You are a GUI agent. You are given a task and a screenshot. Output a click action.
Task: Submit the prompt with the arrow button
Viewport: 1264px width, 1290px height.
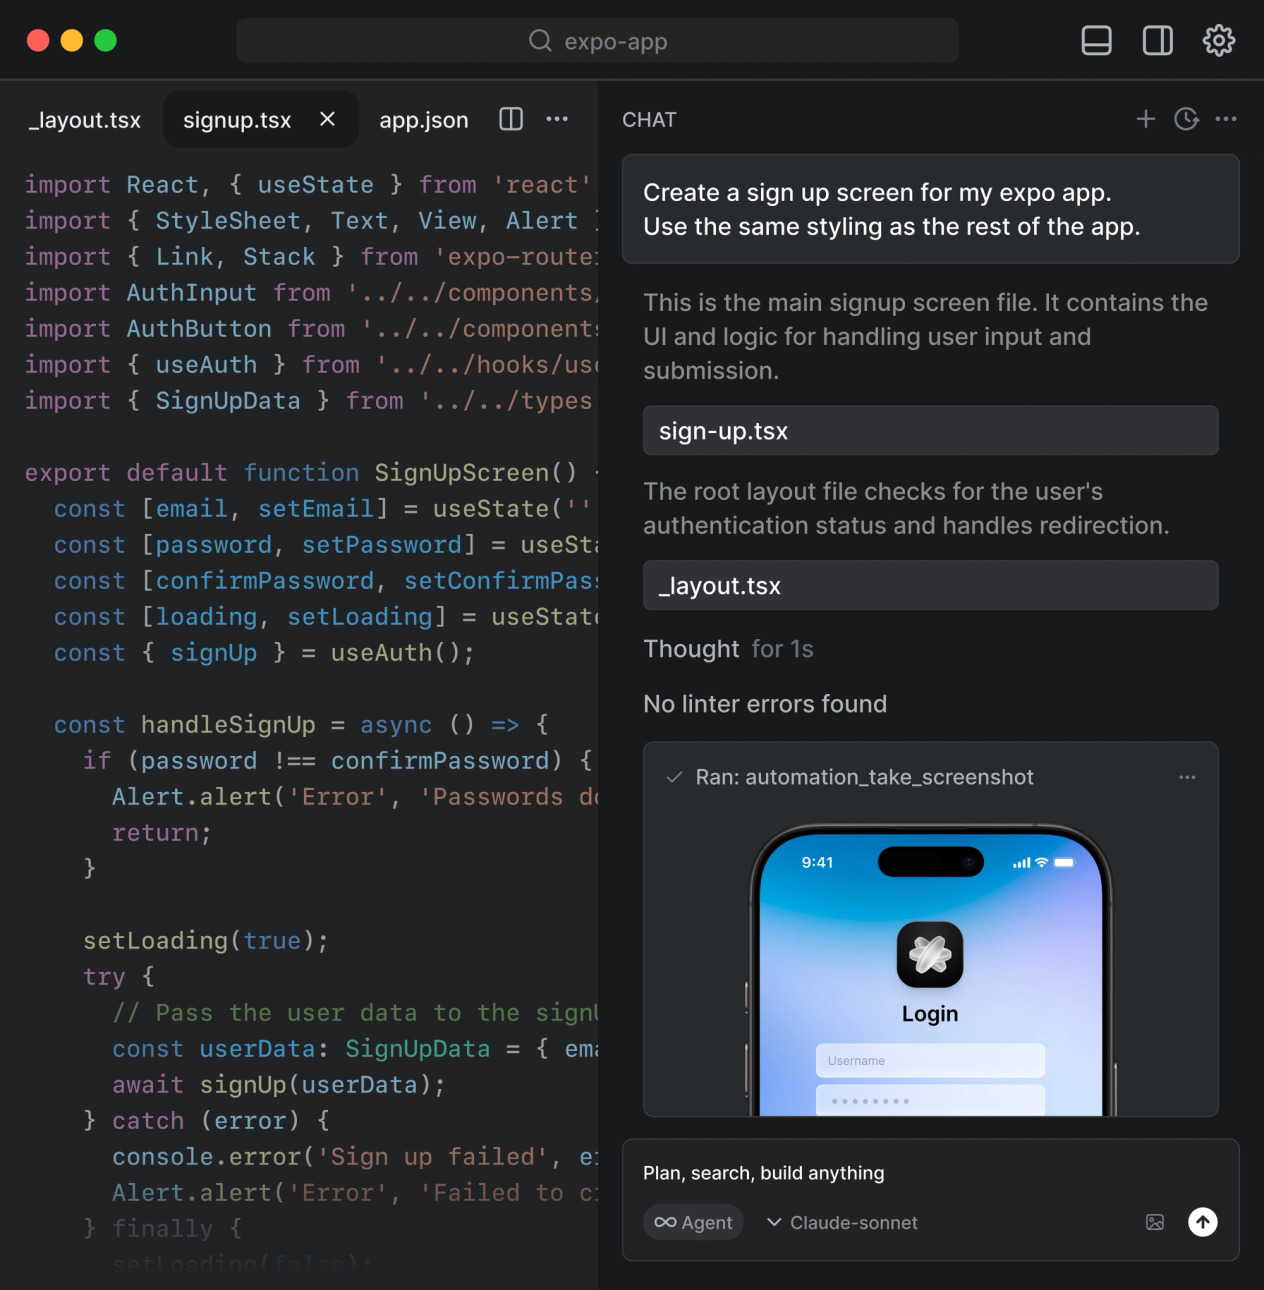1202,1222
